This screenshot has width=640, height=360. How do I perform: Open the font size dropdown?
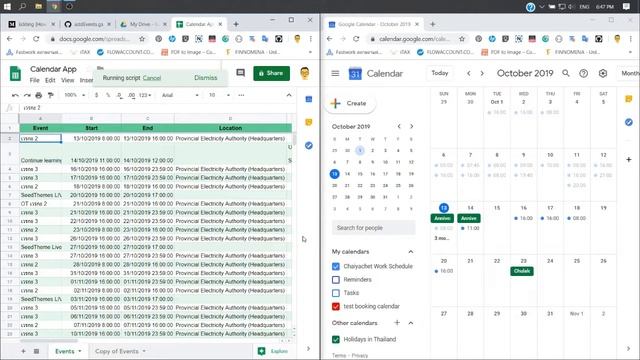coord(219,95)
